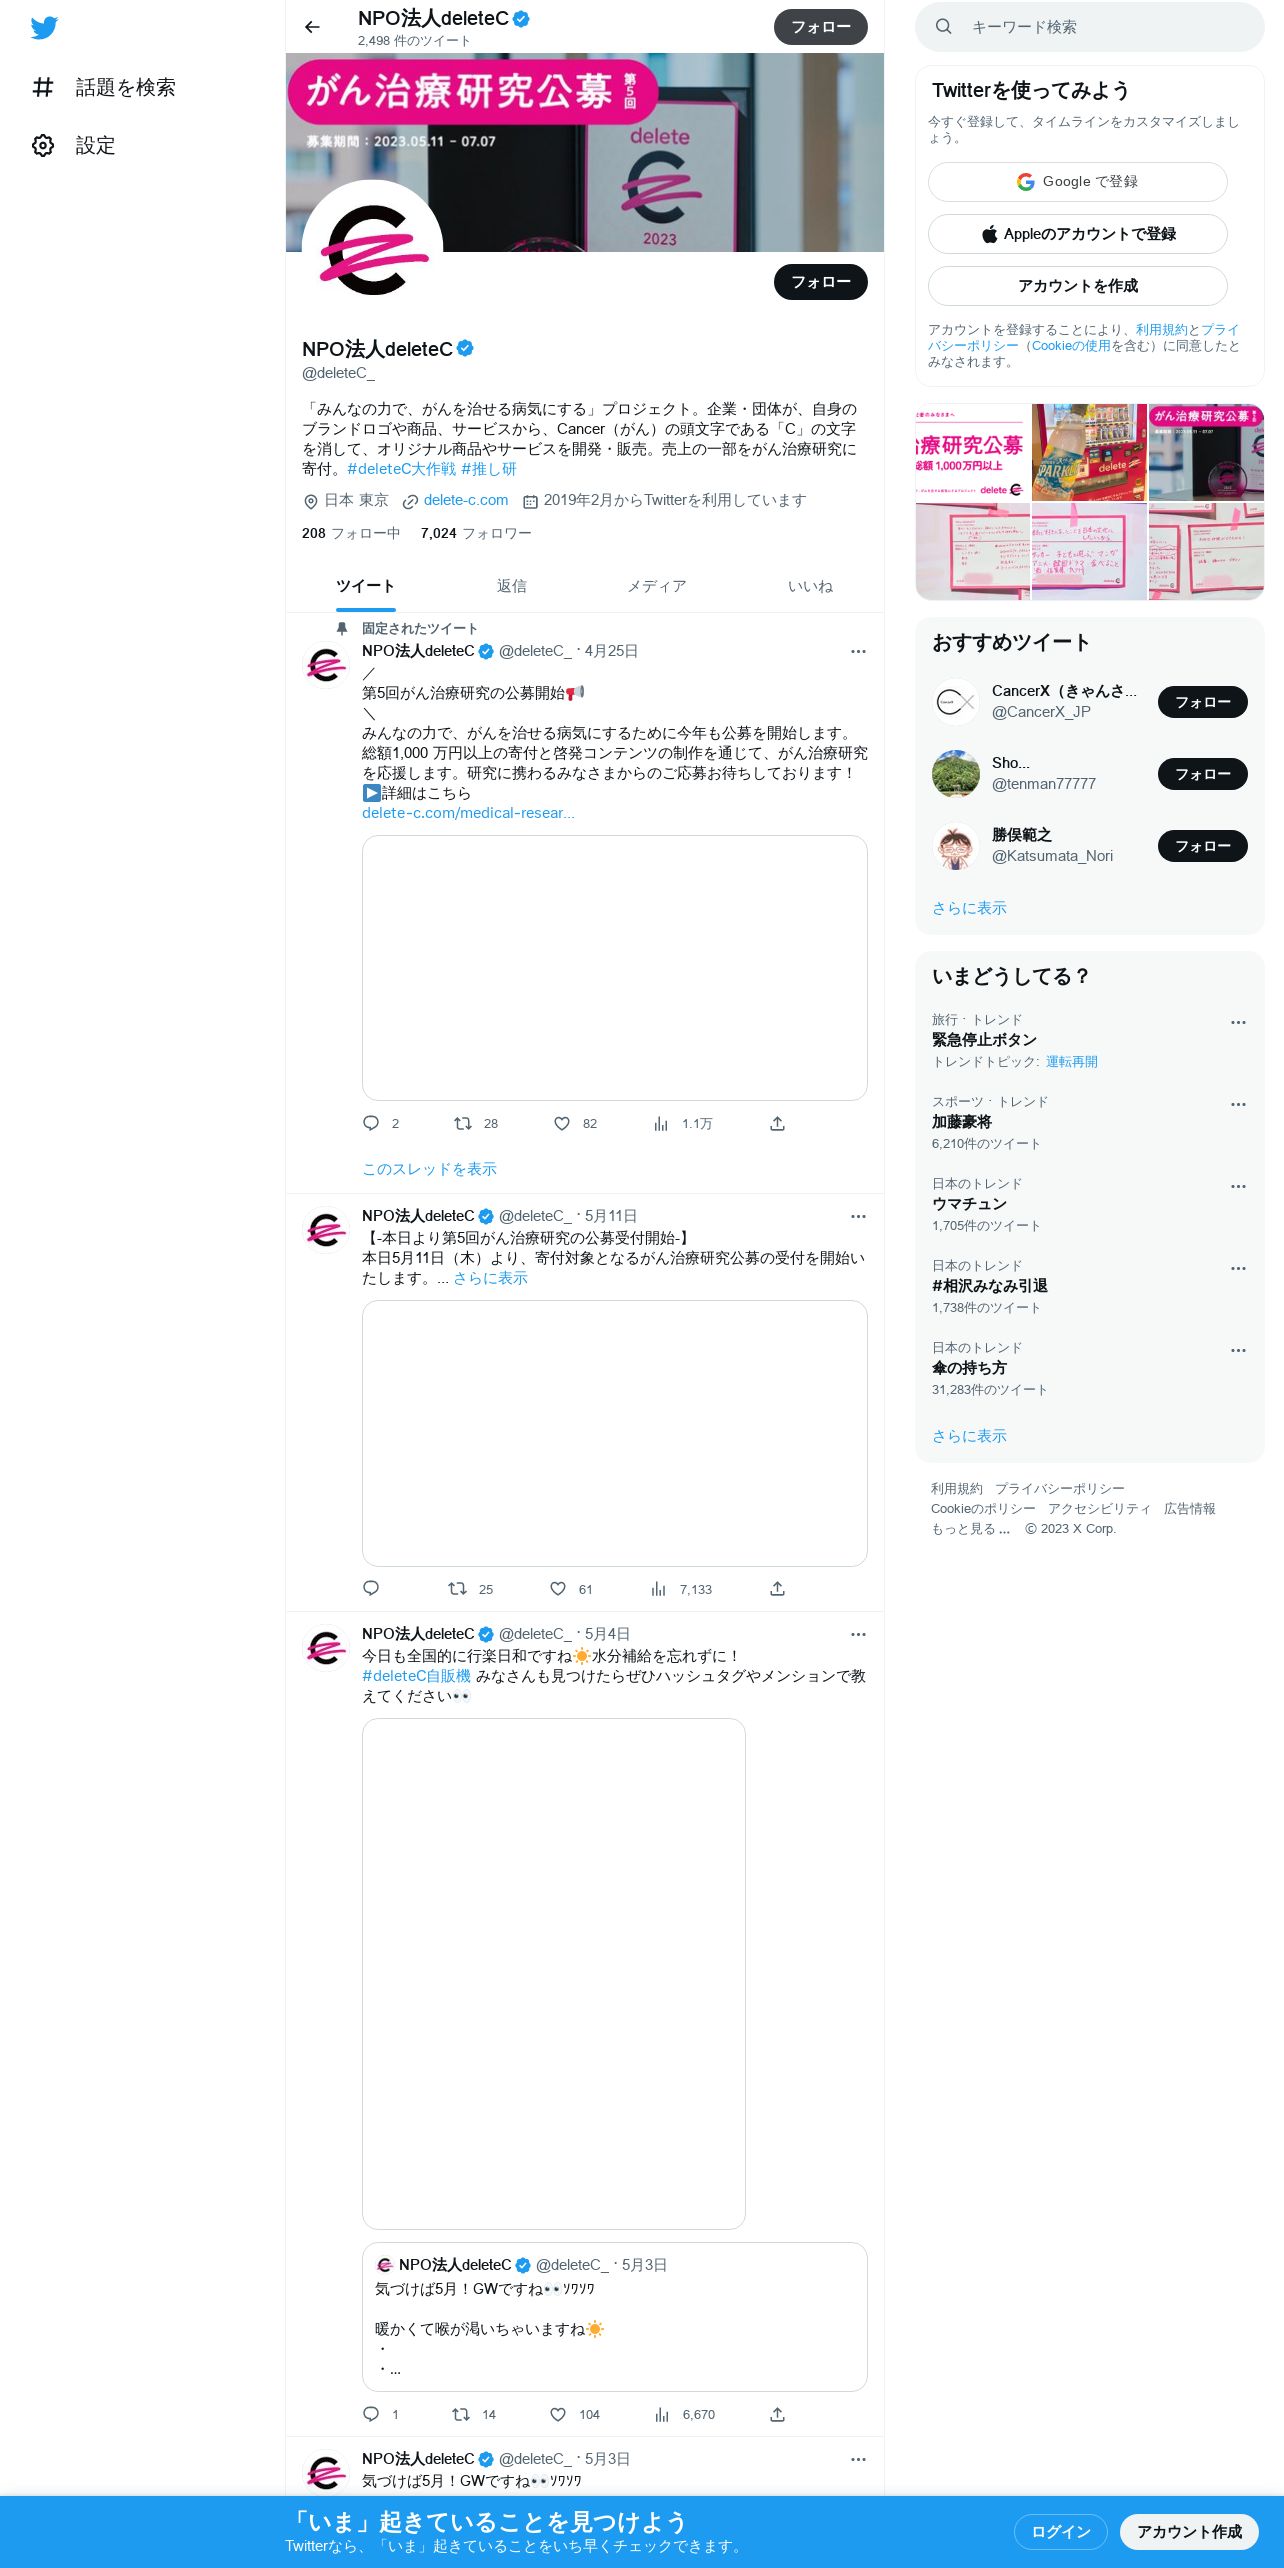The width and height of the screenshot is (1284, 2568).
Task: Expand tweet with さらに表示 link
Action: (490, 1278)
